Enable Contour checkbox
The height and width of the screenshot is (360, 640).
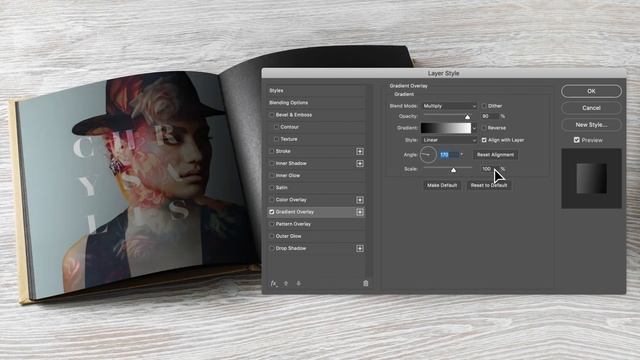(x=276, y=127)
